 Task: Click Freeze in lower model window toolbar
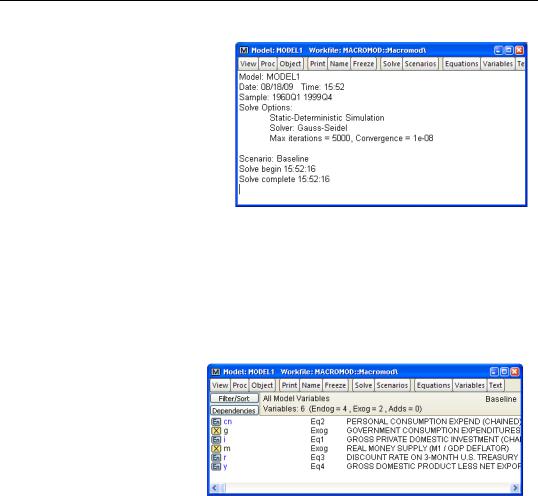click(x=335, y=386)
